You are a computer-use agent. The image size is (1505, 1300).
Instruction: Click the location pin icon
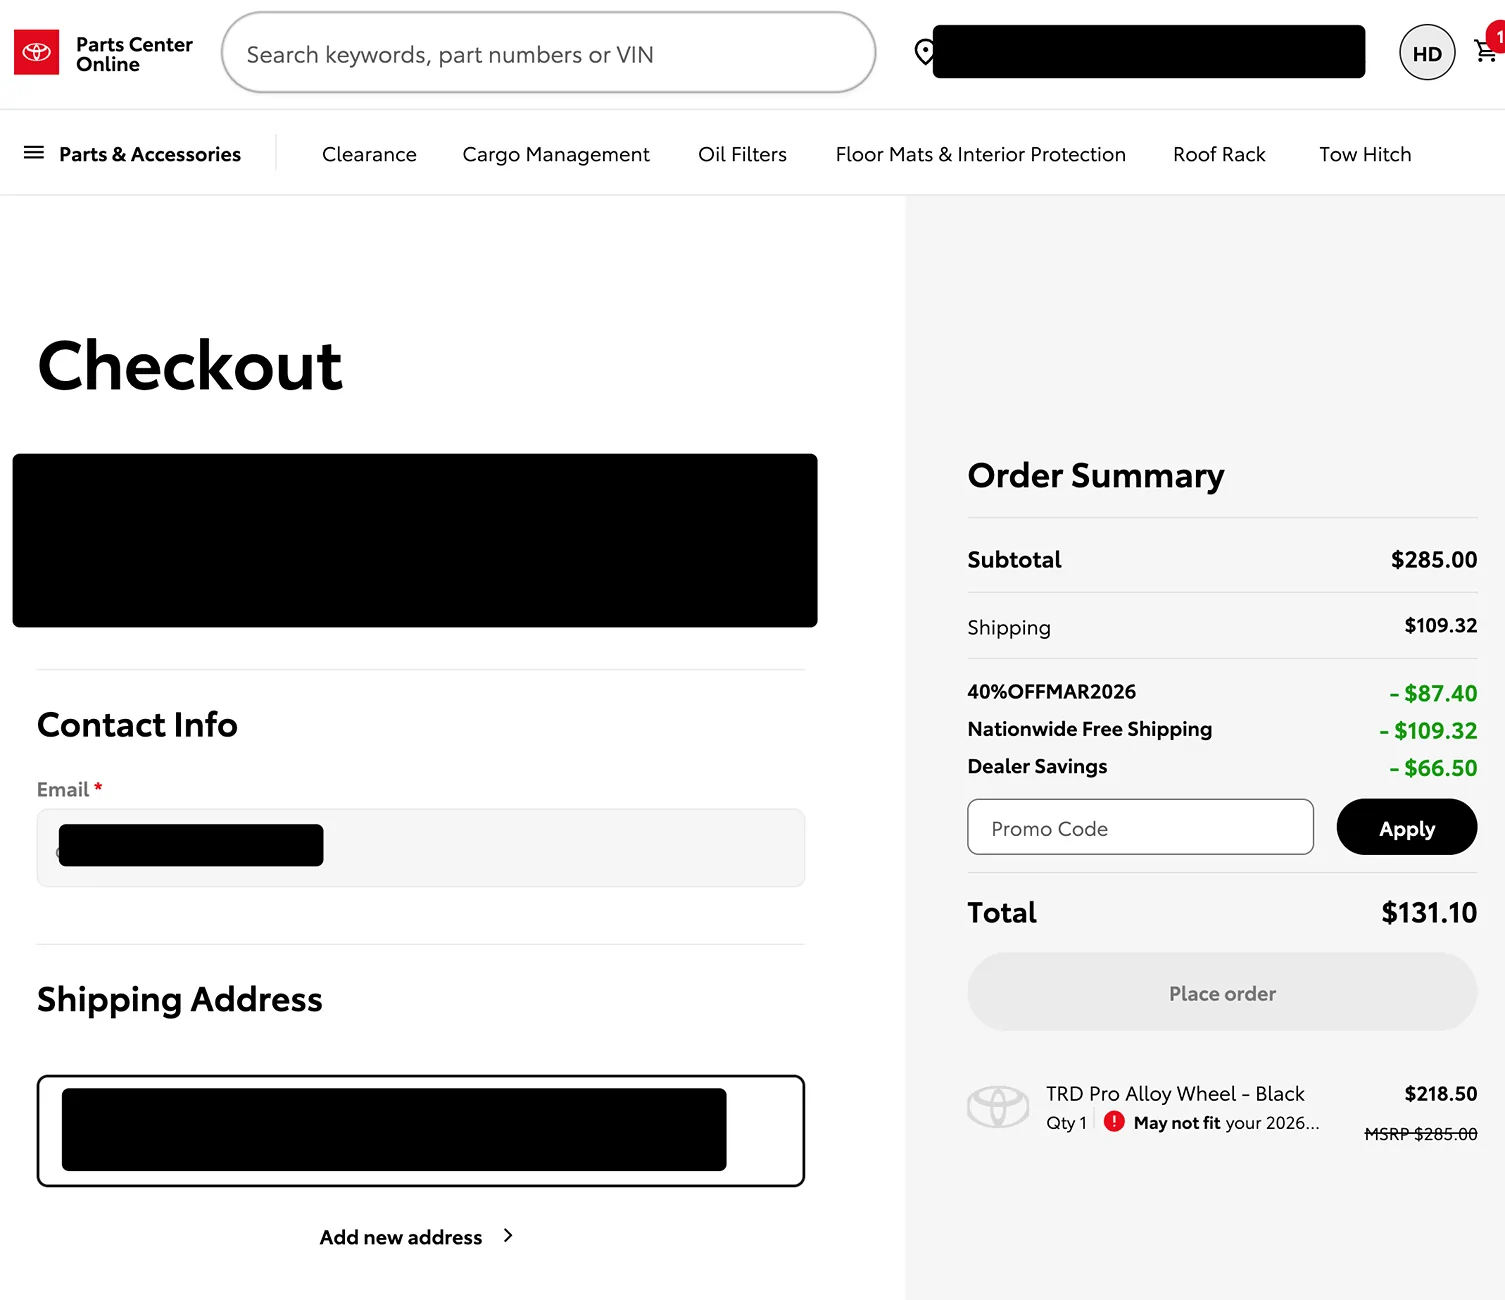tap(924, 52)
